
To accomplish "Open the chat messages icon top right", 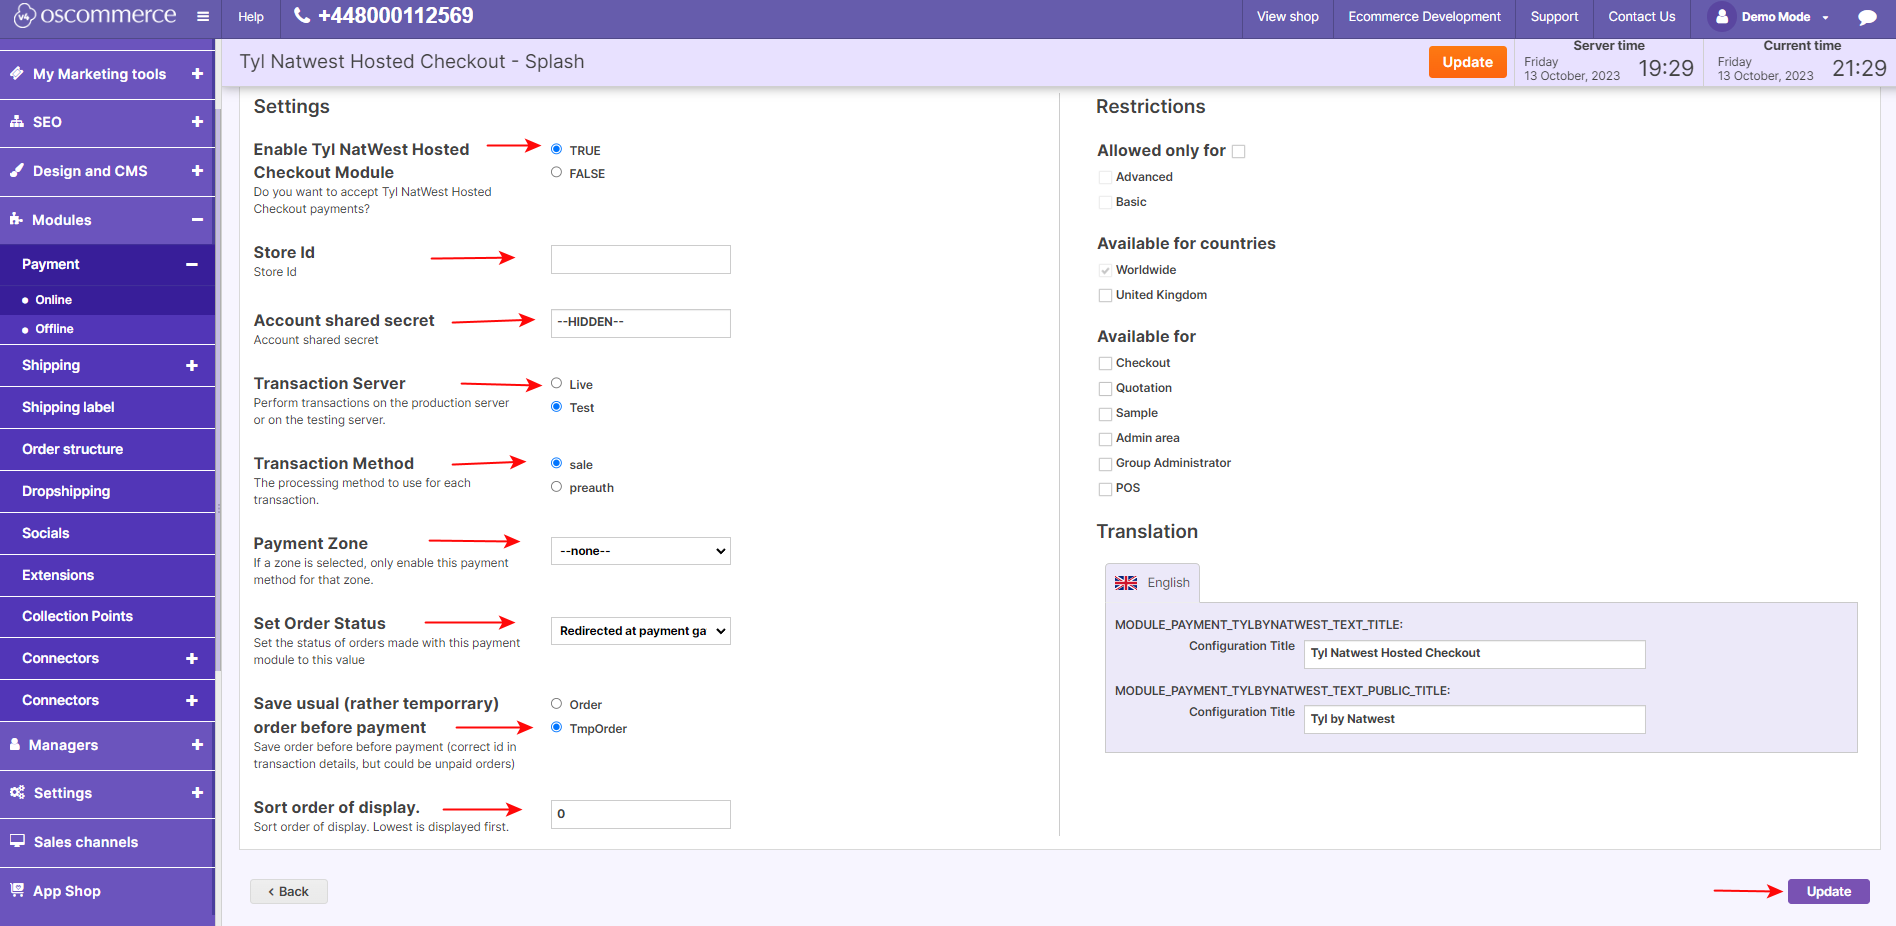I will (x=1868, y=16).
